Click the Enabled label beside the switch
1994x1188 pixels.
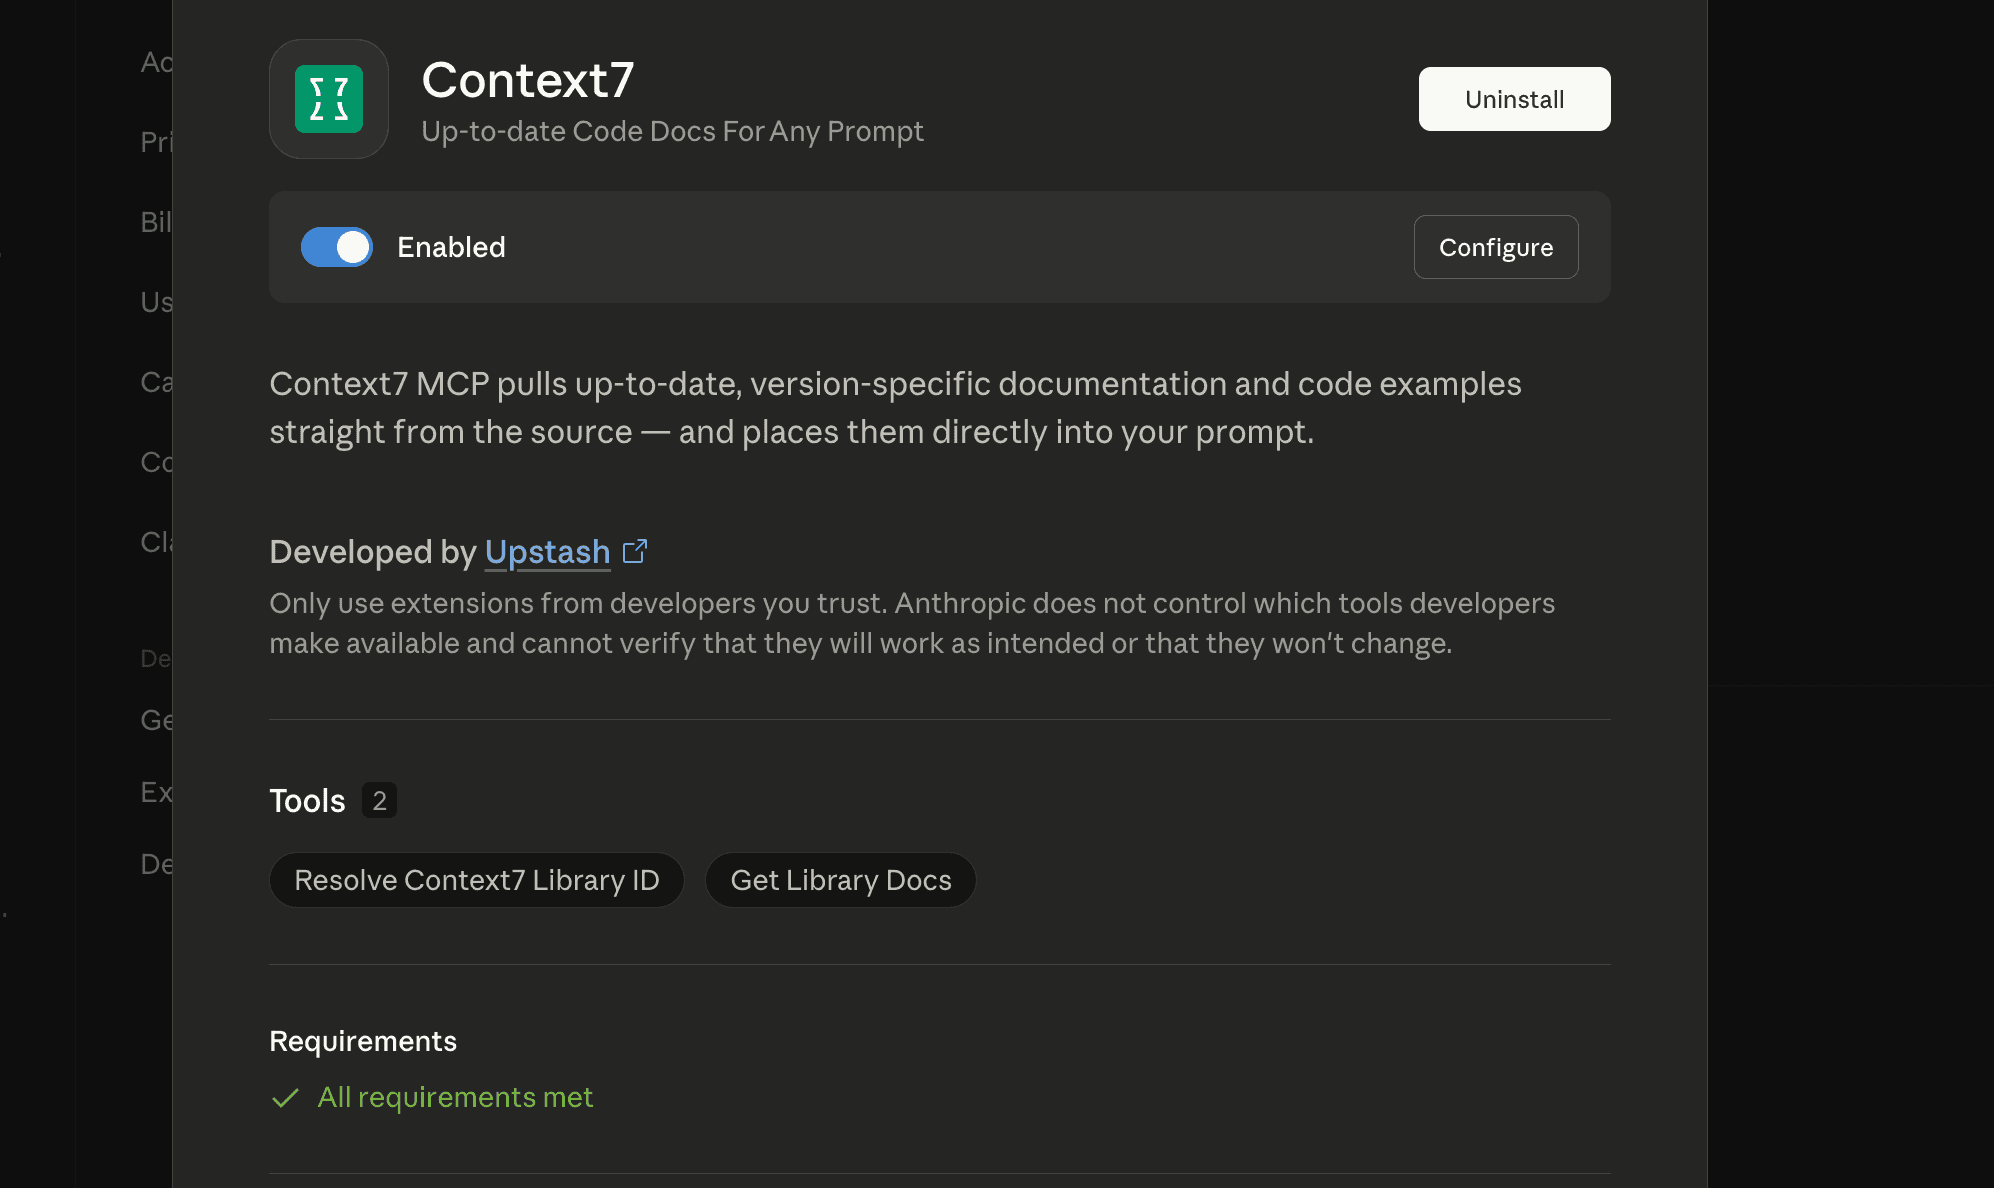(451, 247)
